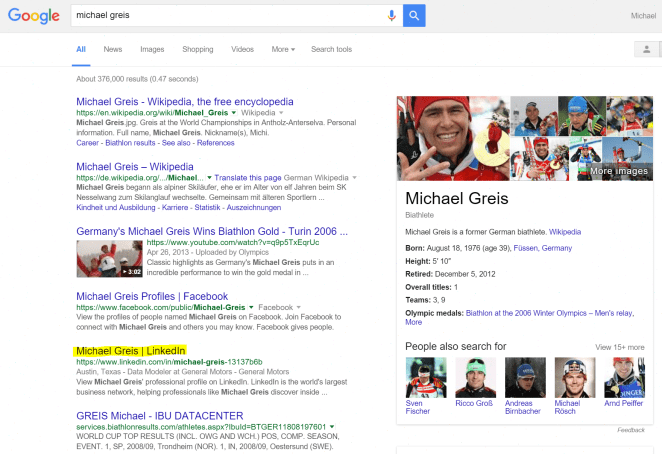Open dropdown arrow next to English Wikipedia URL
Viewport: 662px width, 454px height.
click(x=283, y=114)
